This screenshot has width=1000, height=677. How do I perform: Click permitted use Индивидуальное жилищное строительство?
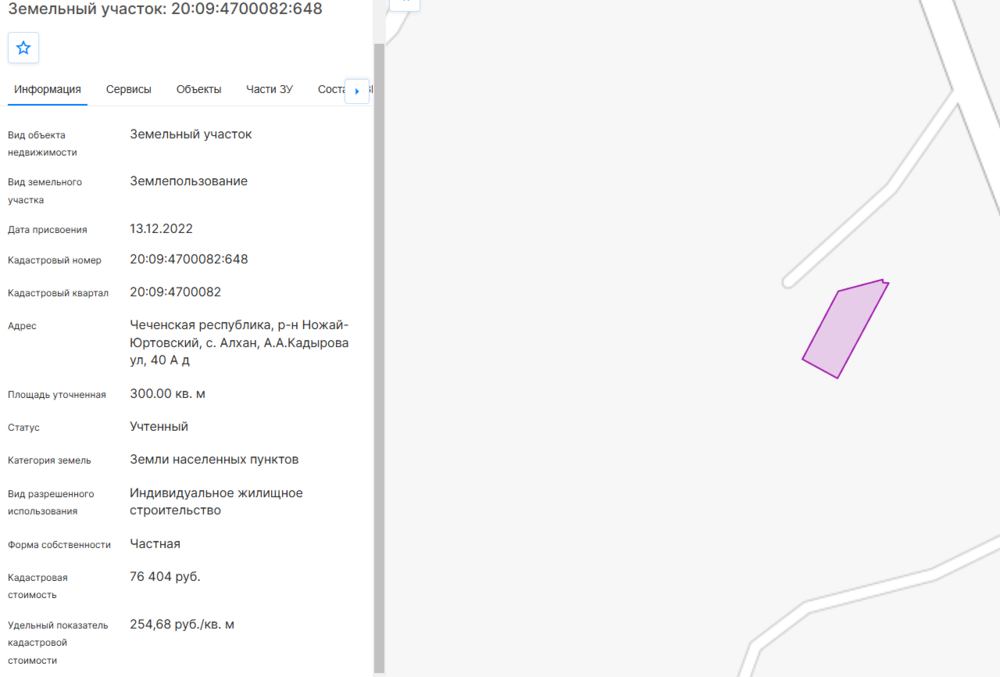click(x=216, y=501)
